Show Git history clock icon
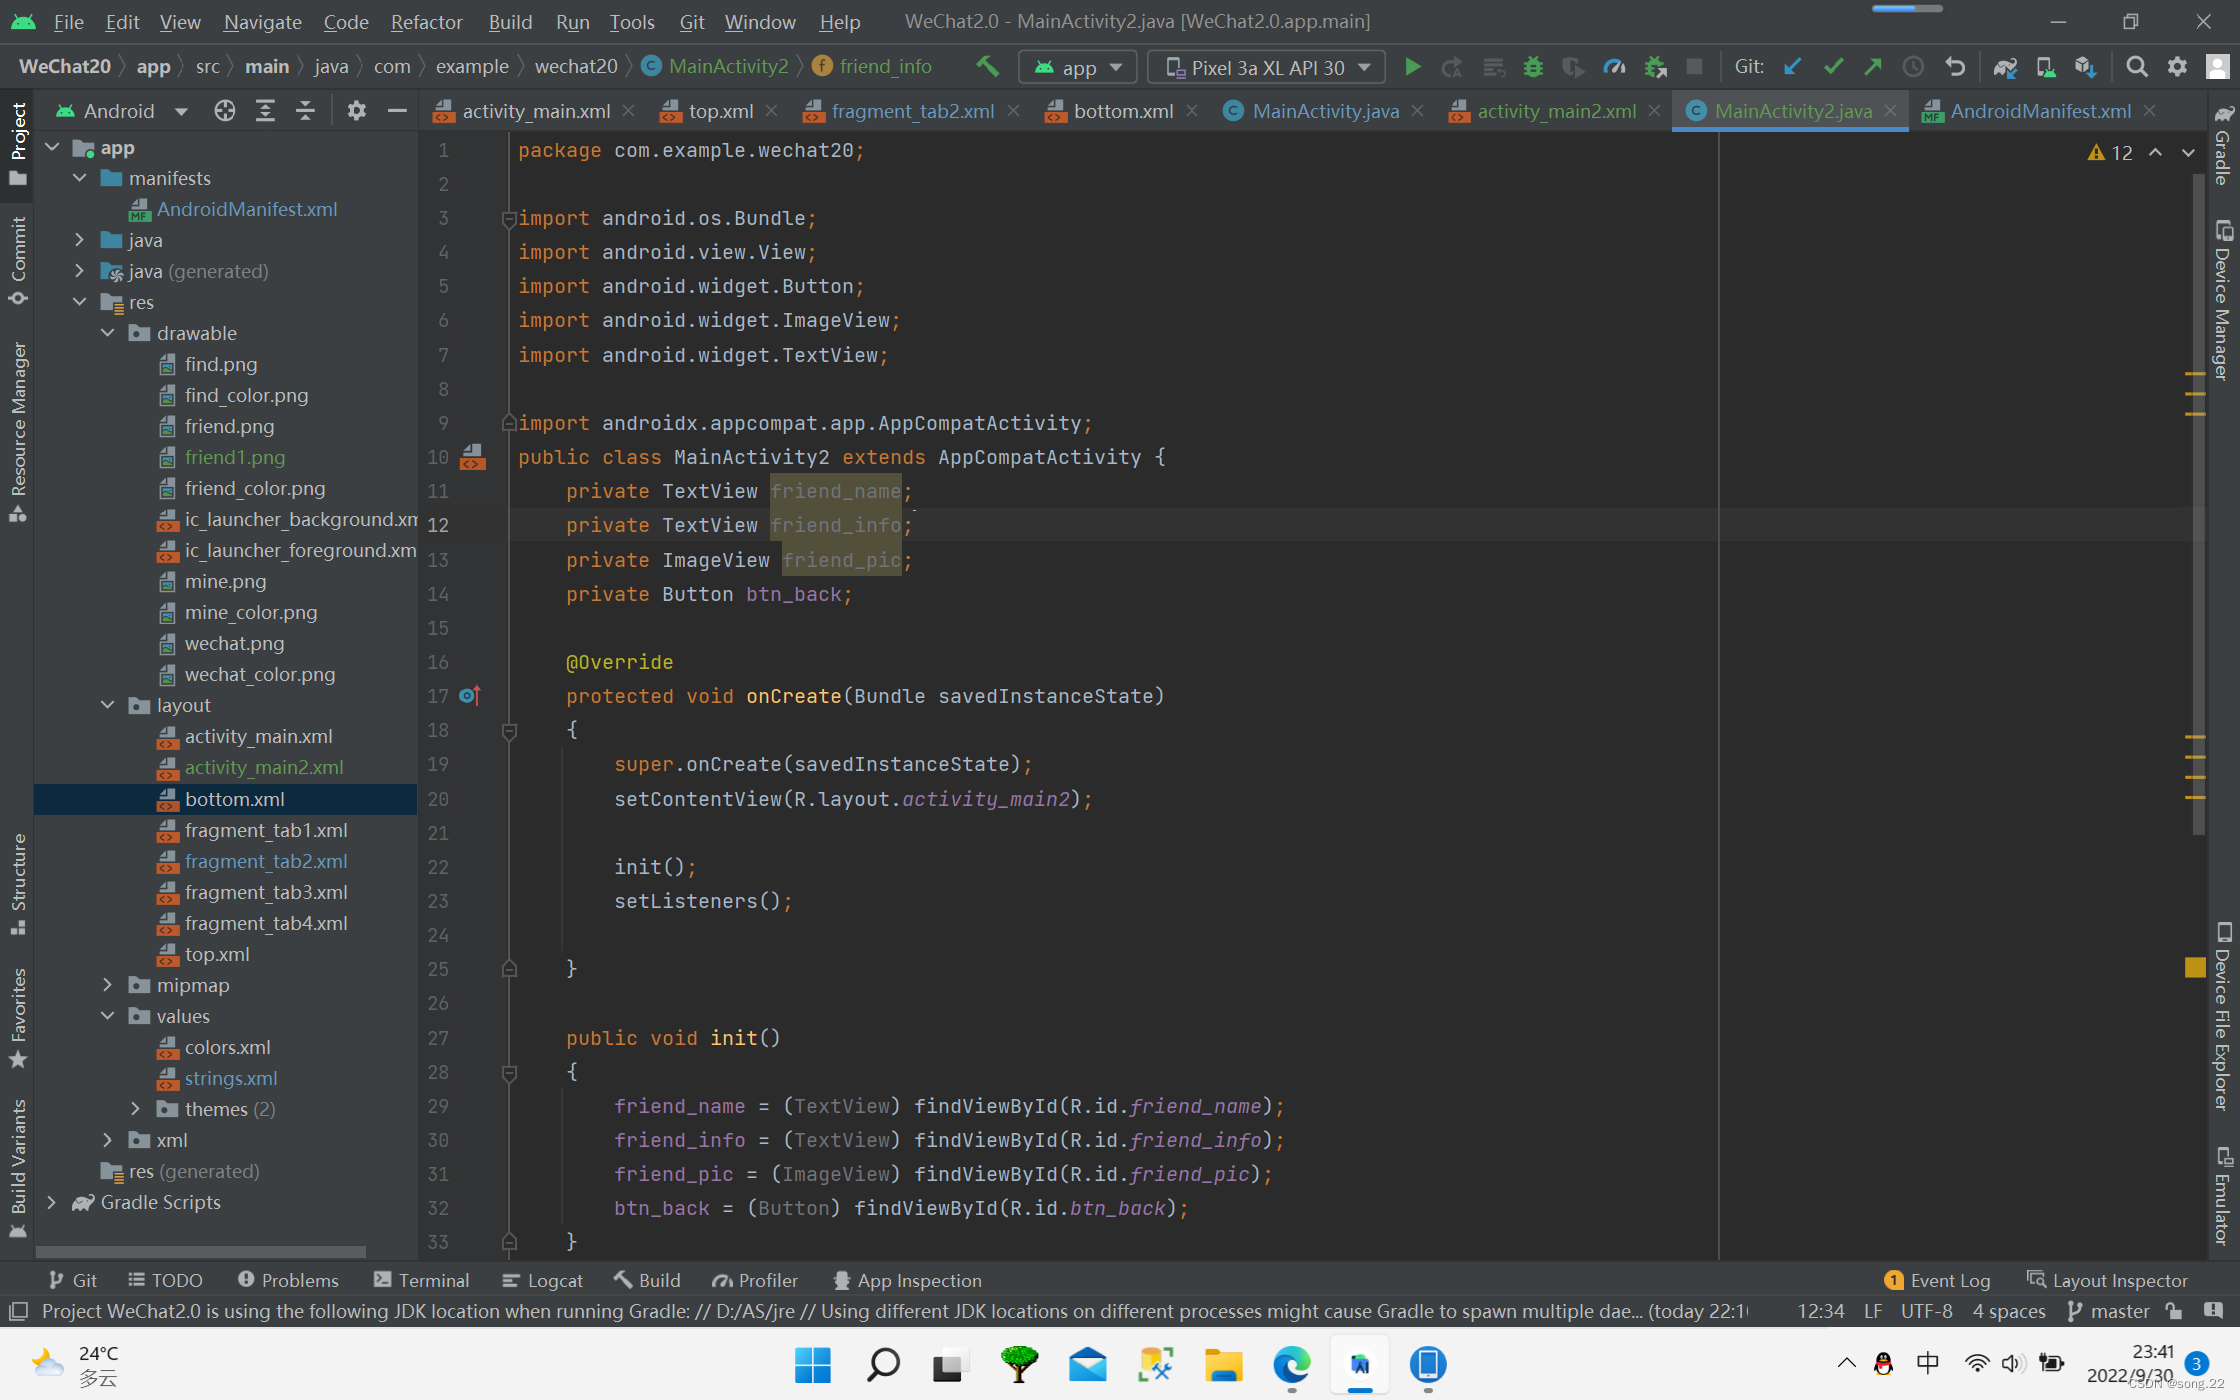This screenshot has width=2240, height=1400. point(1913,67)
